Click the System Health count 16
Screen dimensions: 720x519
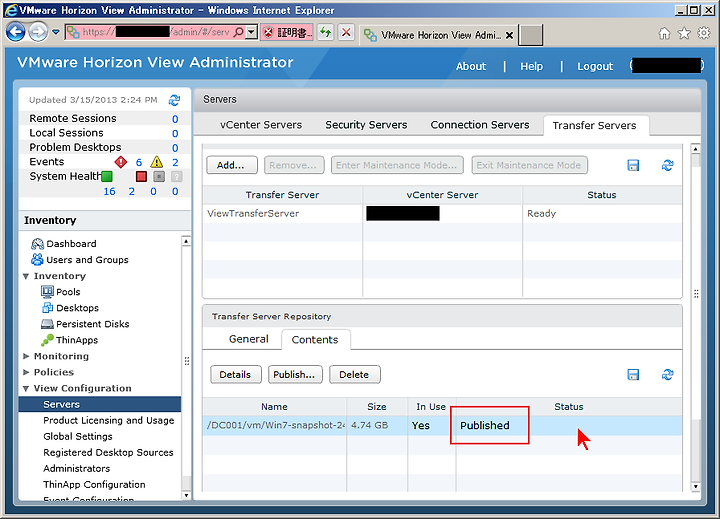[x=109, y=192]
